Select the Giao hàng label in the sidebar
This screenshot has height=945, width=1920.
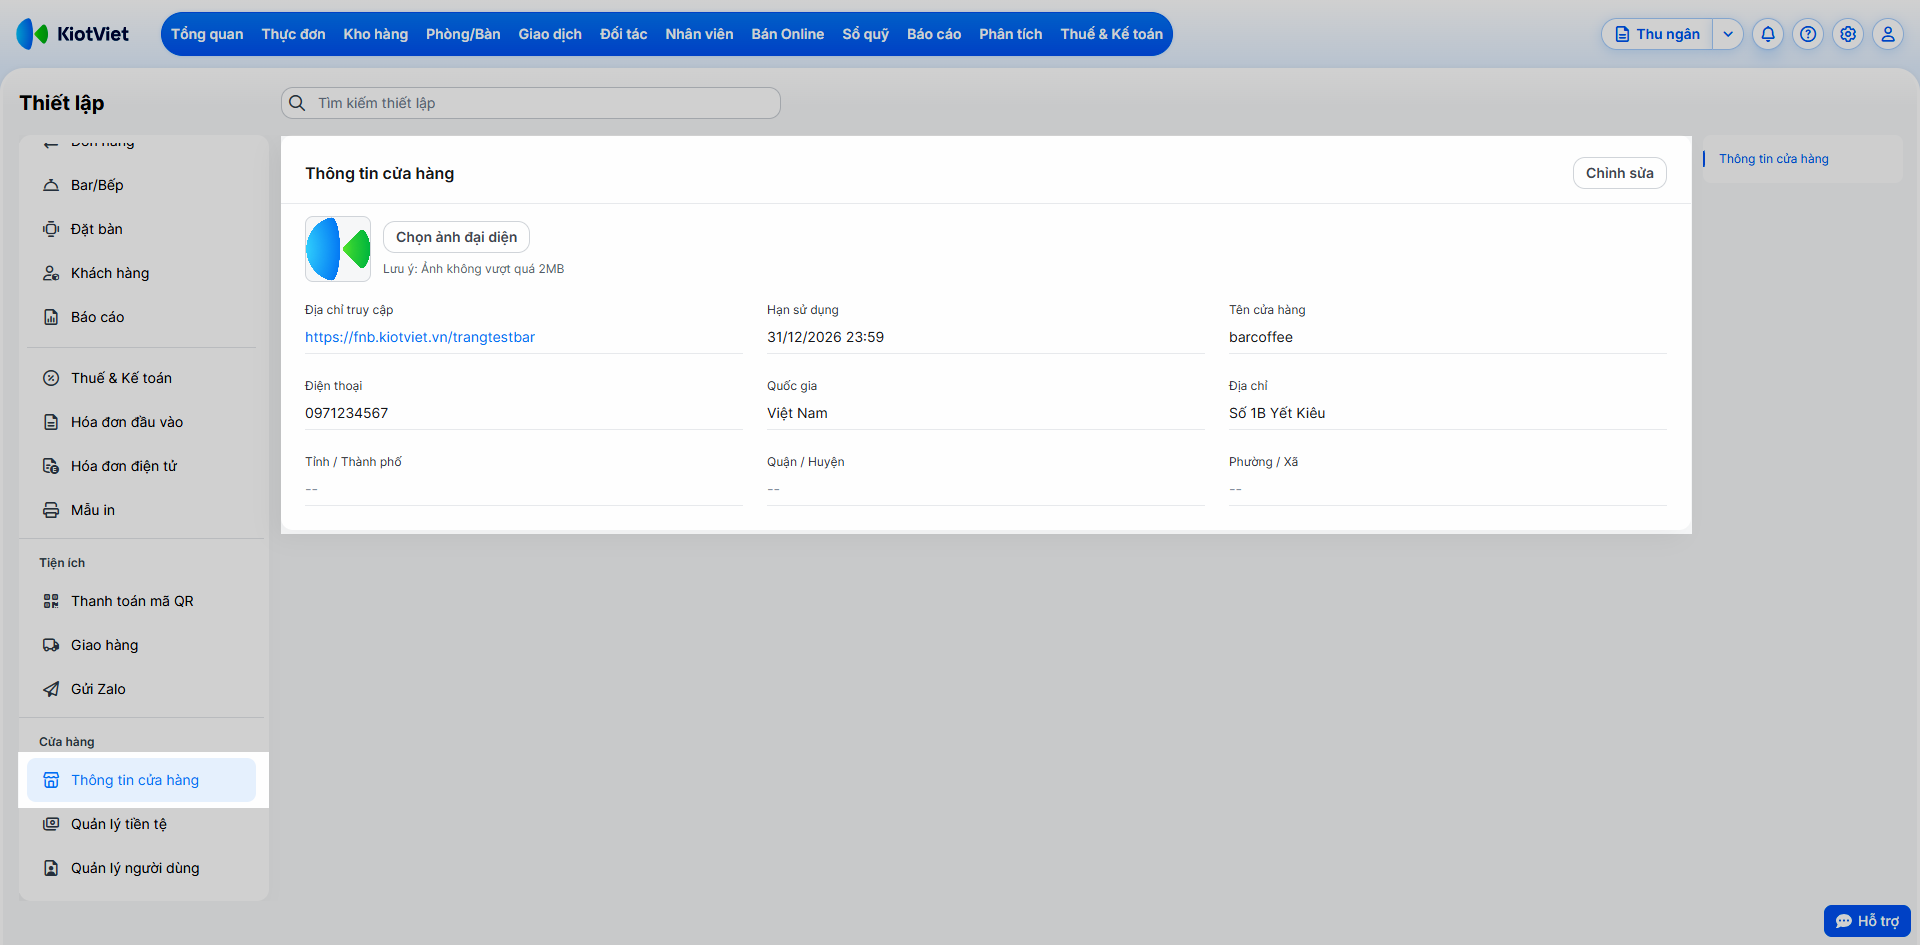point(105,645)
